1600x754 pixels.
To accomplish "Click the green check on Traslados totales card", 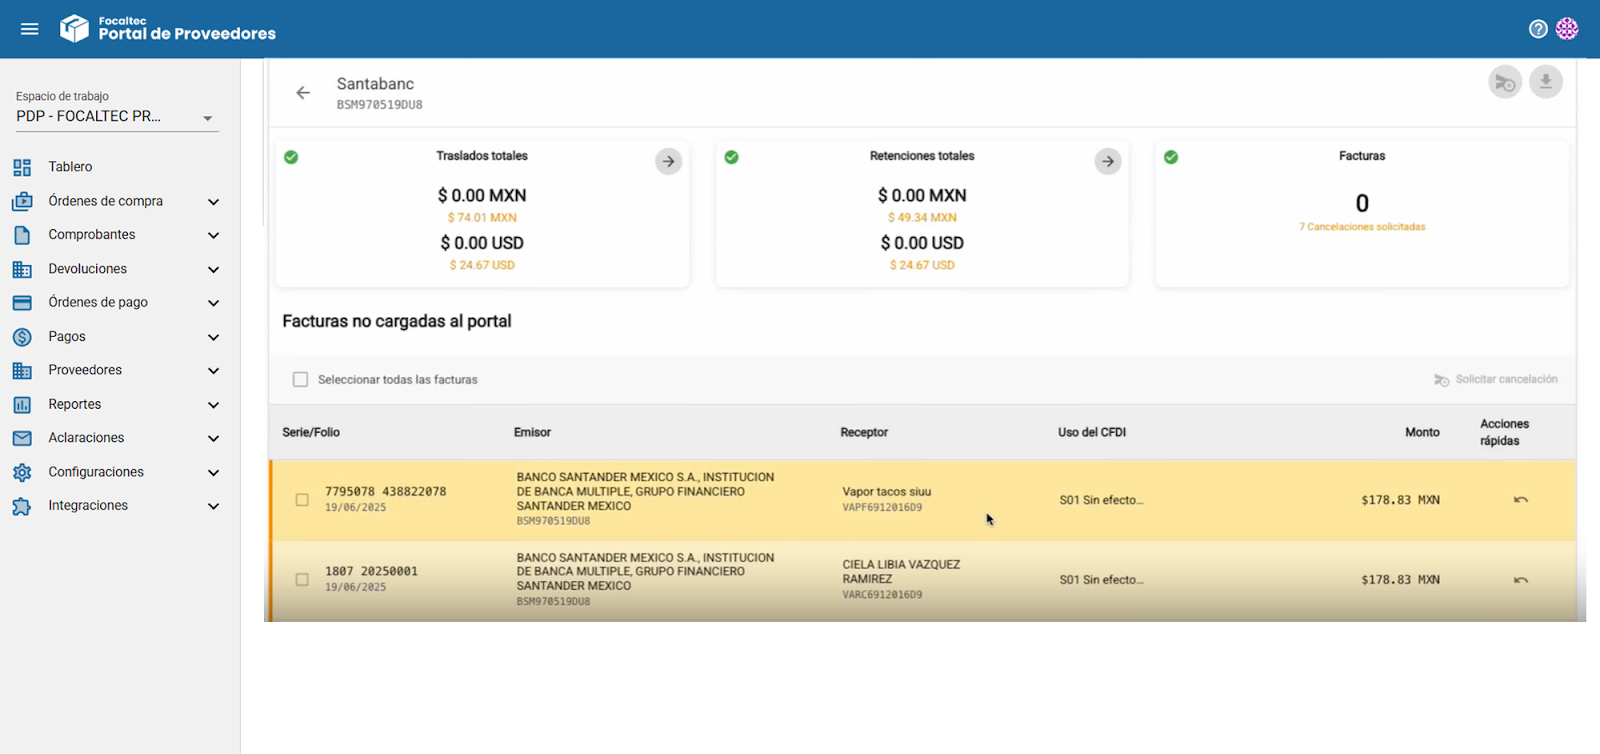I will pos(291,157).
